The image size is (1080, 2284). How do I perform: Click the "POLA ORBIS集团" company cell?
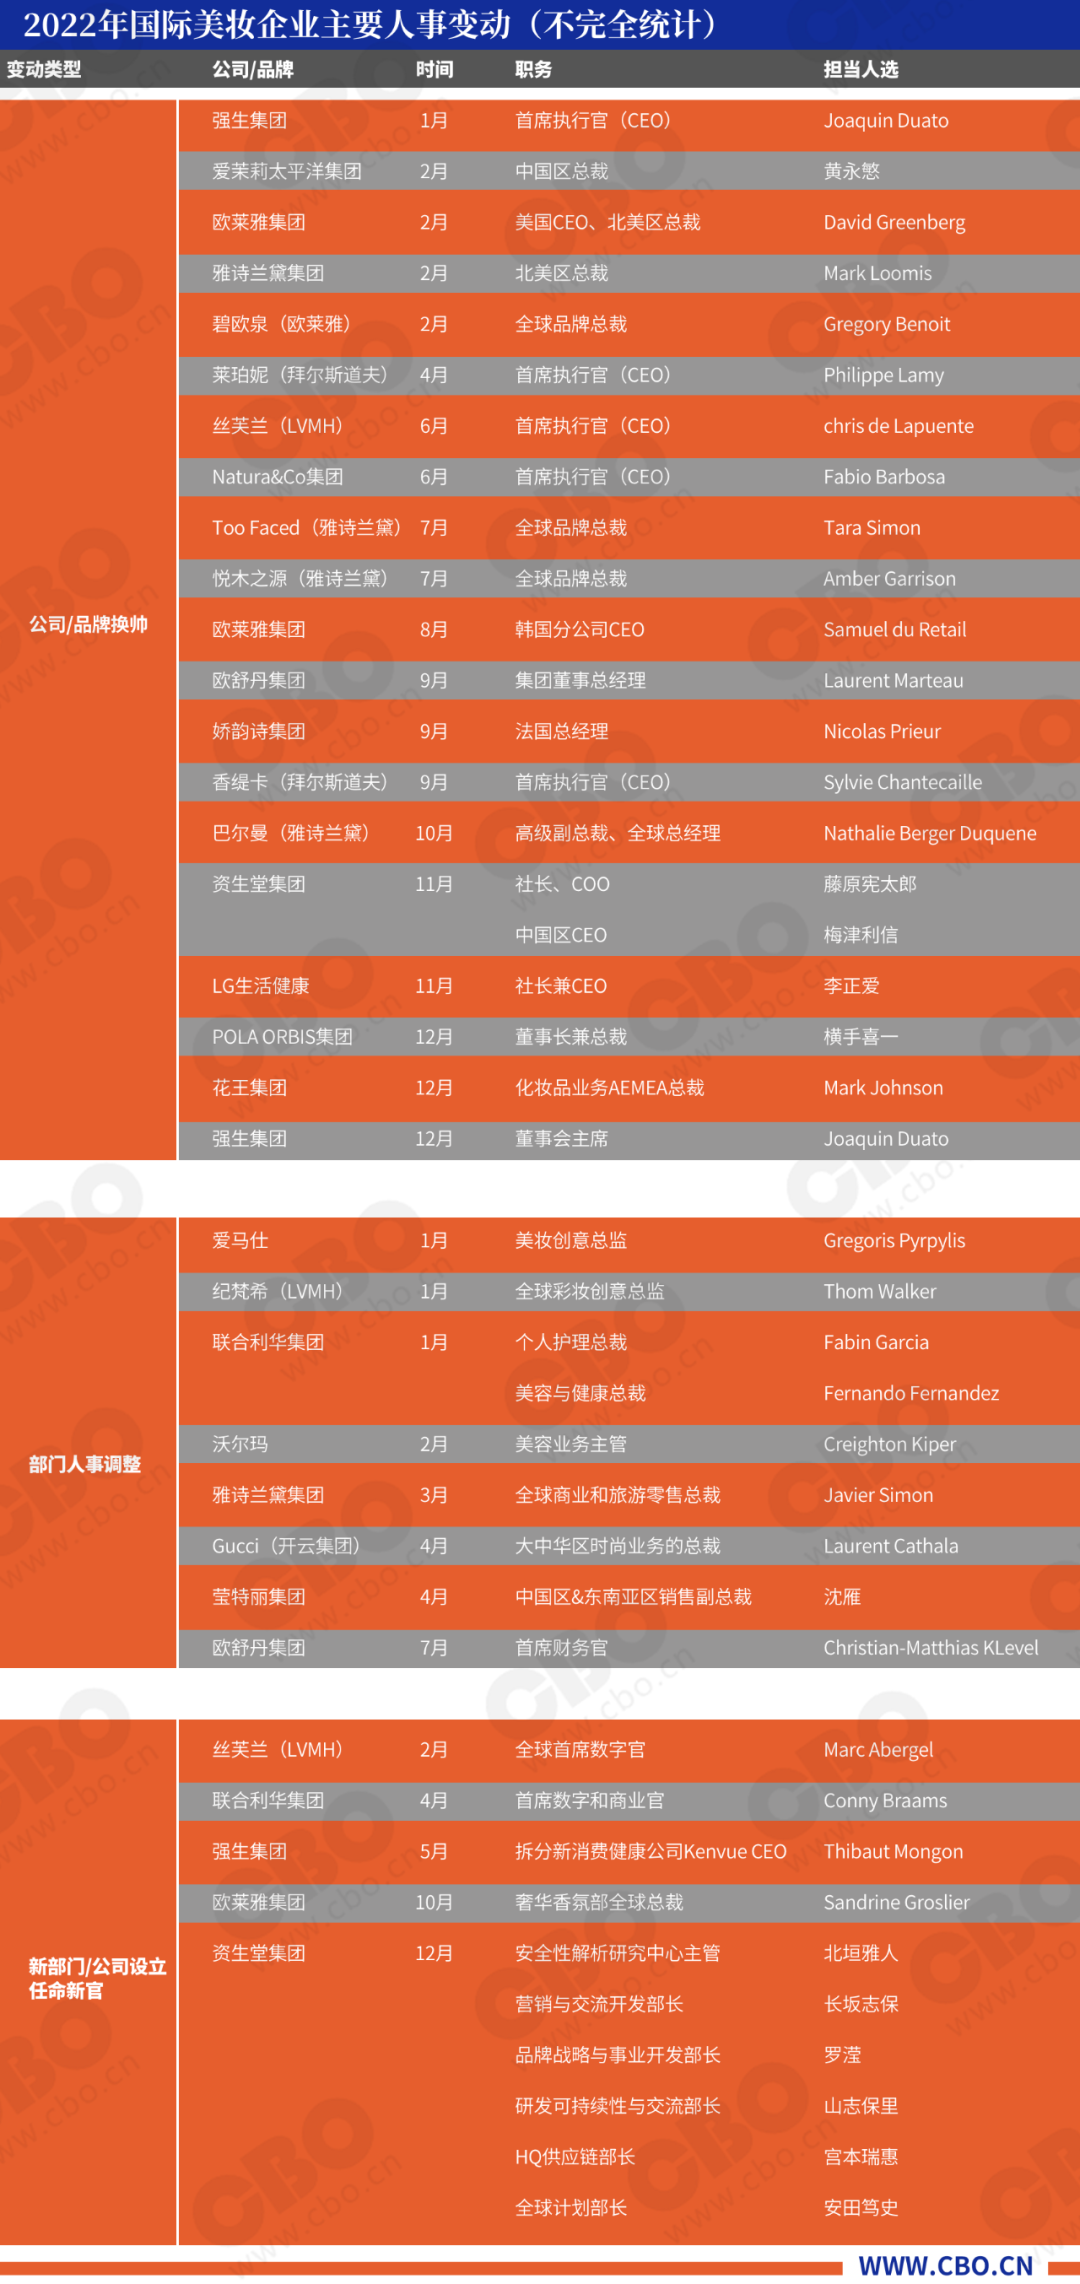point(282,1037)
